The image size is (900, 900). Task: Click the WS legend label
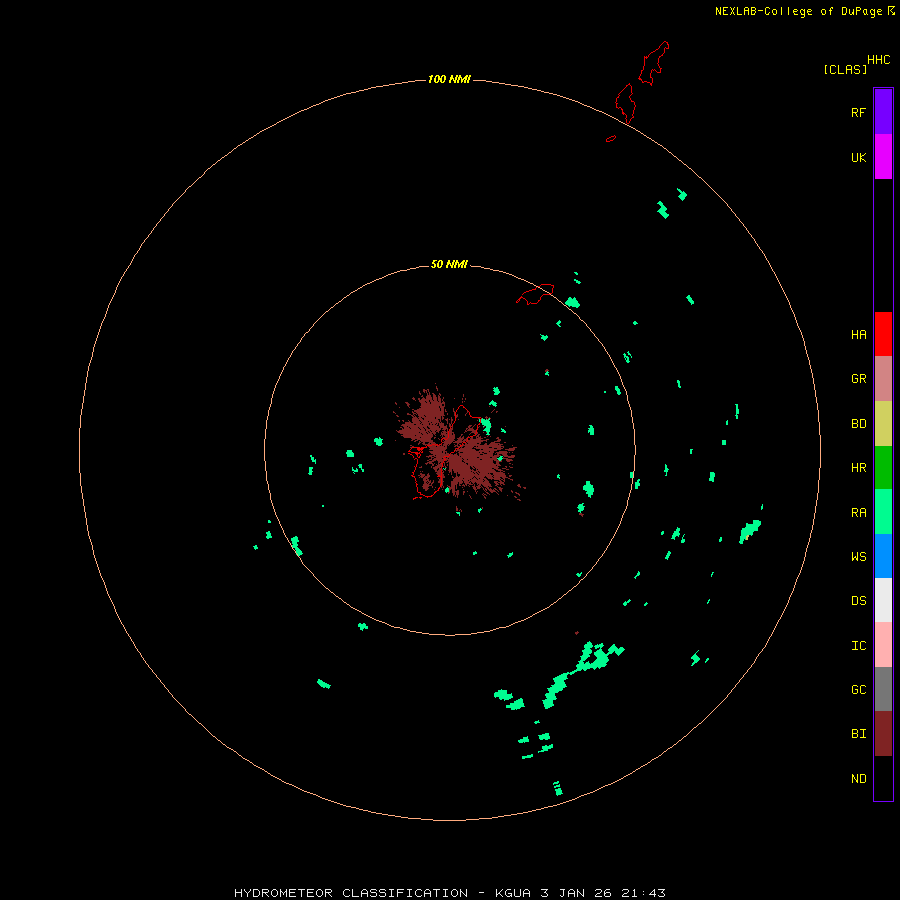click(x=858, y=557)
